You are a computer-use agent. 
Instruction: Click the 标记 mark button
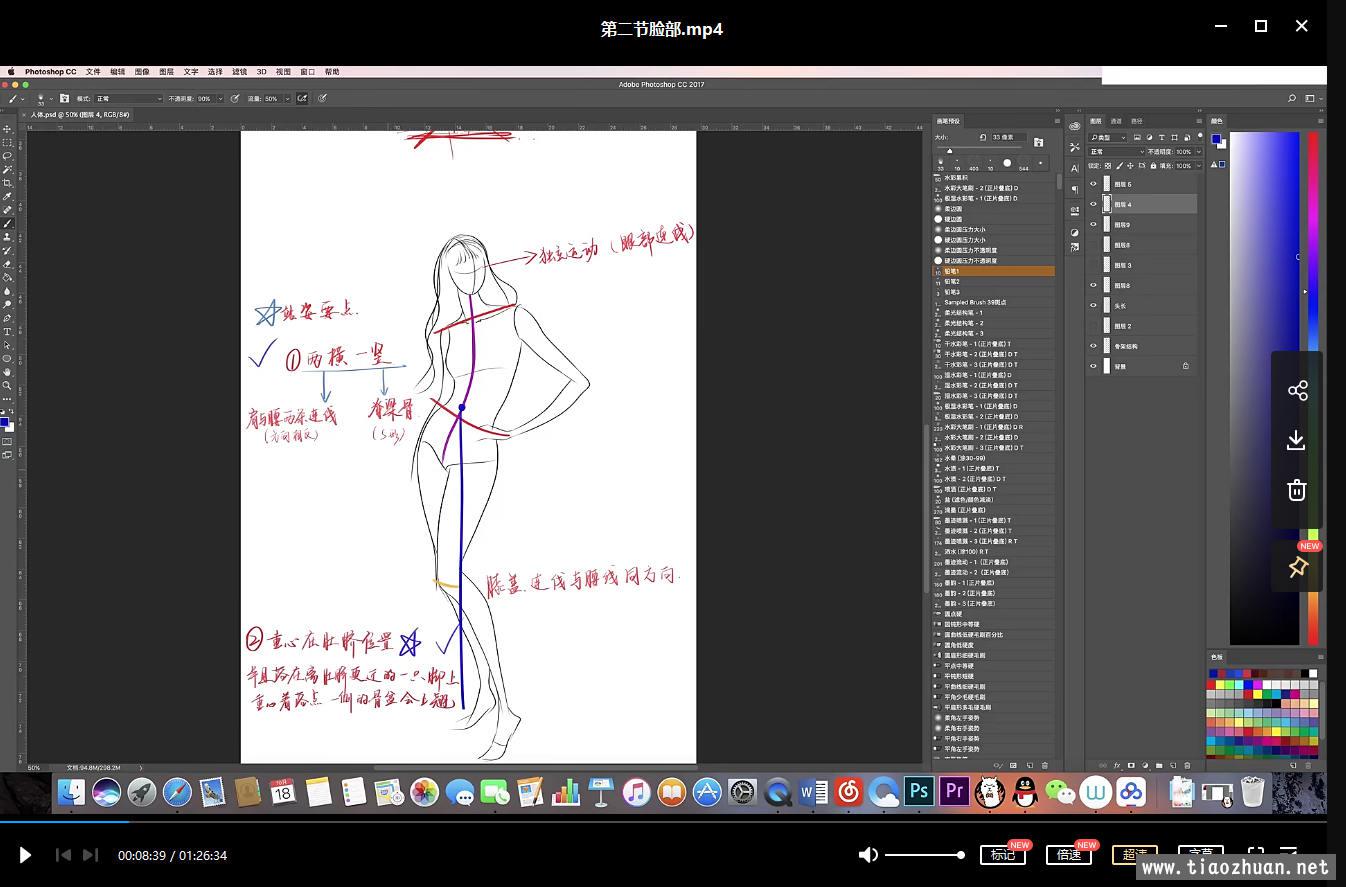click(1002, 855)
